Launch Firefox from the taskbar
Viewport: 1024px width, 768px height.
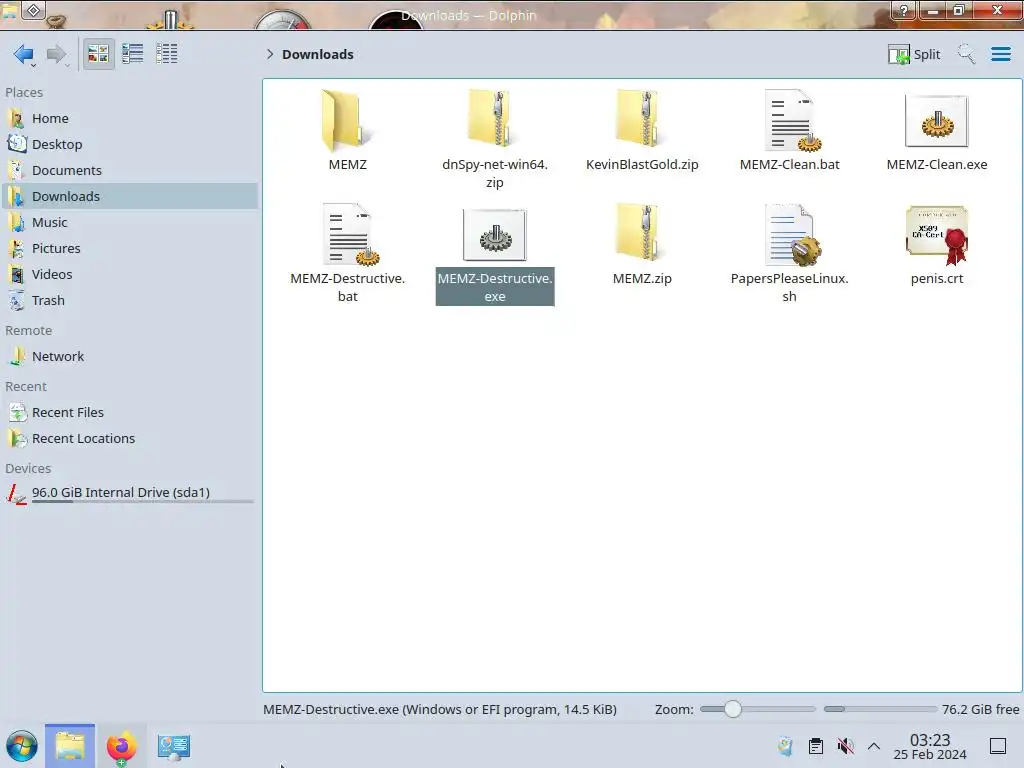(121, 747)
